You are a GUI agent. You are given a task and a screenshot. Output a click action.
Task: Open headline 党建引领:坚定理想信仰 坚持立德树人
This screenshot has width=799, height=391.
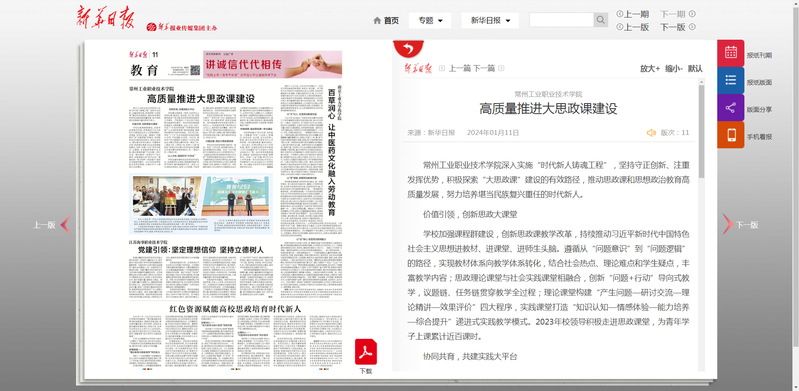tap(201, 250)
